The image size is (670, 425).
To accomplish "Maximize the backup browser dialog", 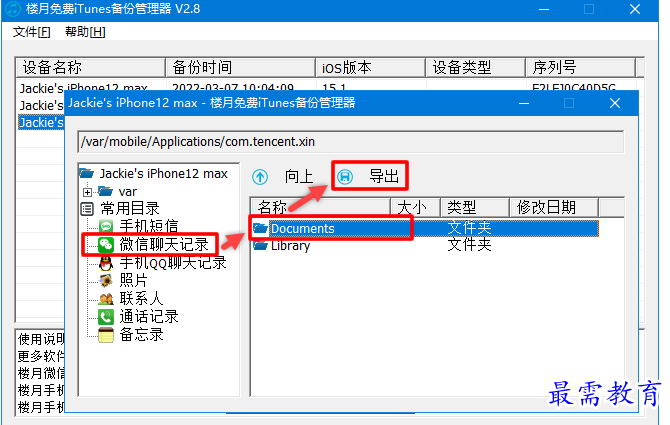I will 569,103.
